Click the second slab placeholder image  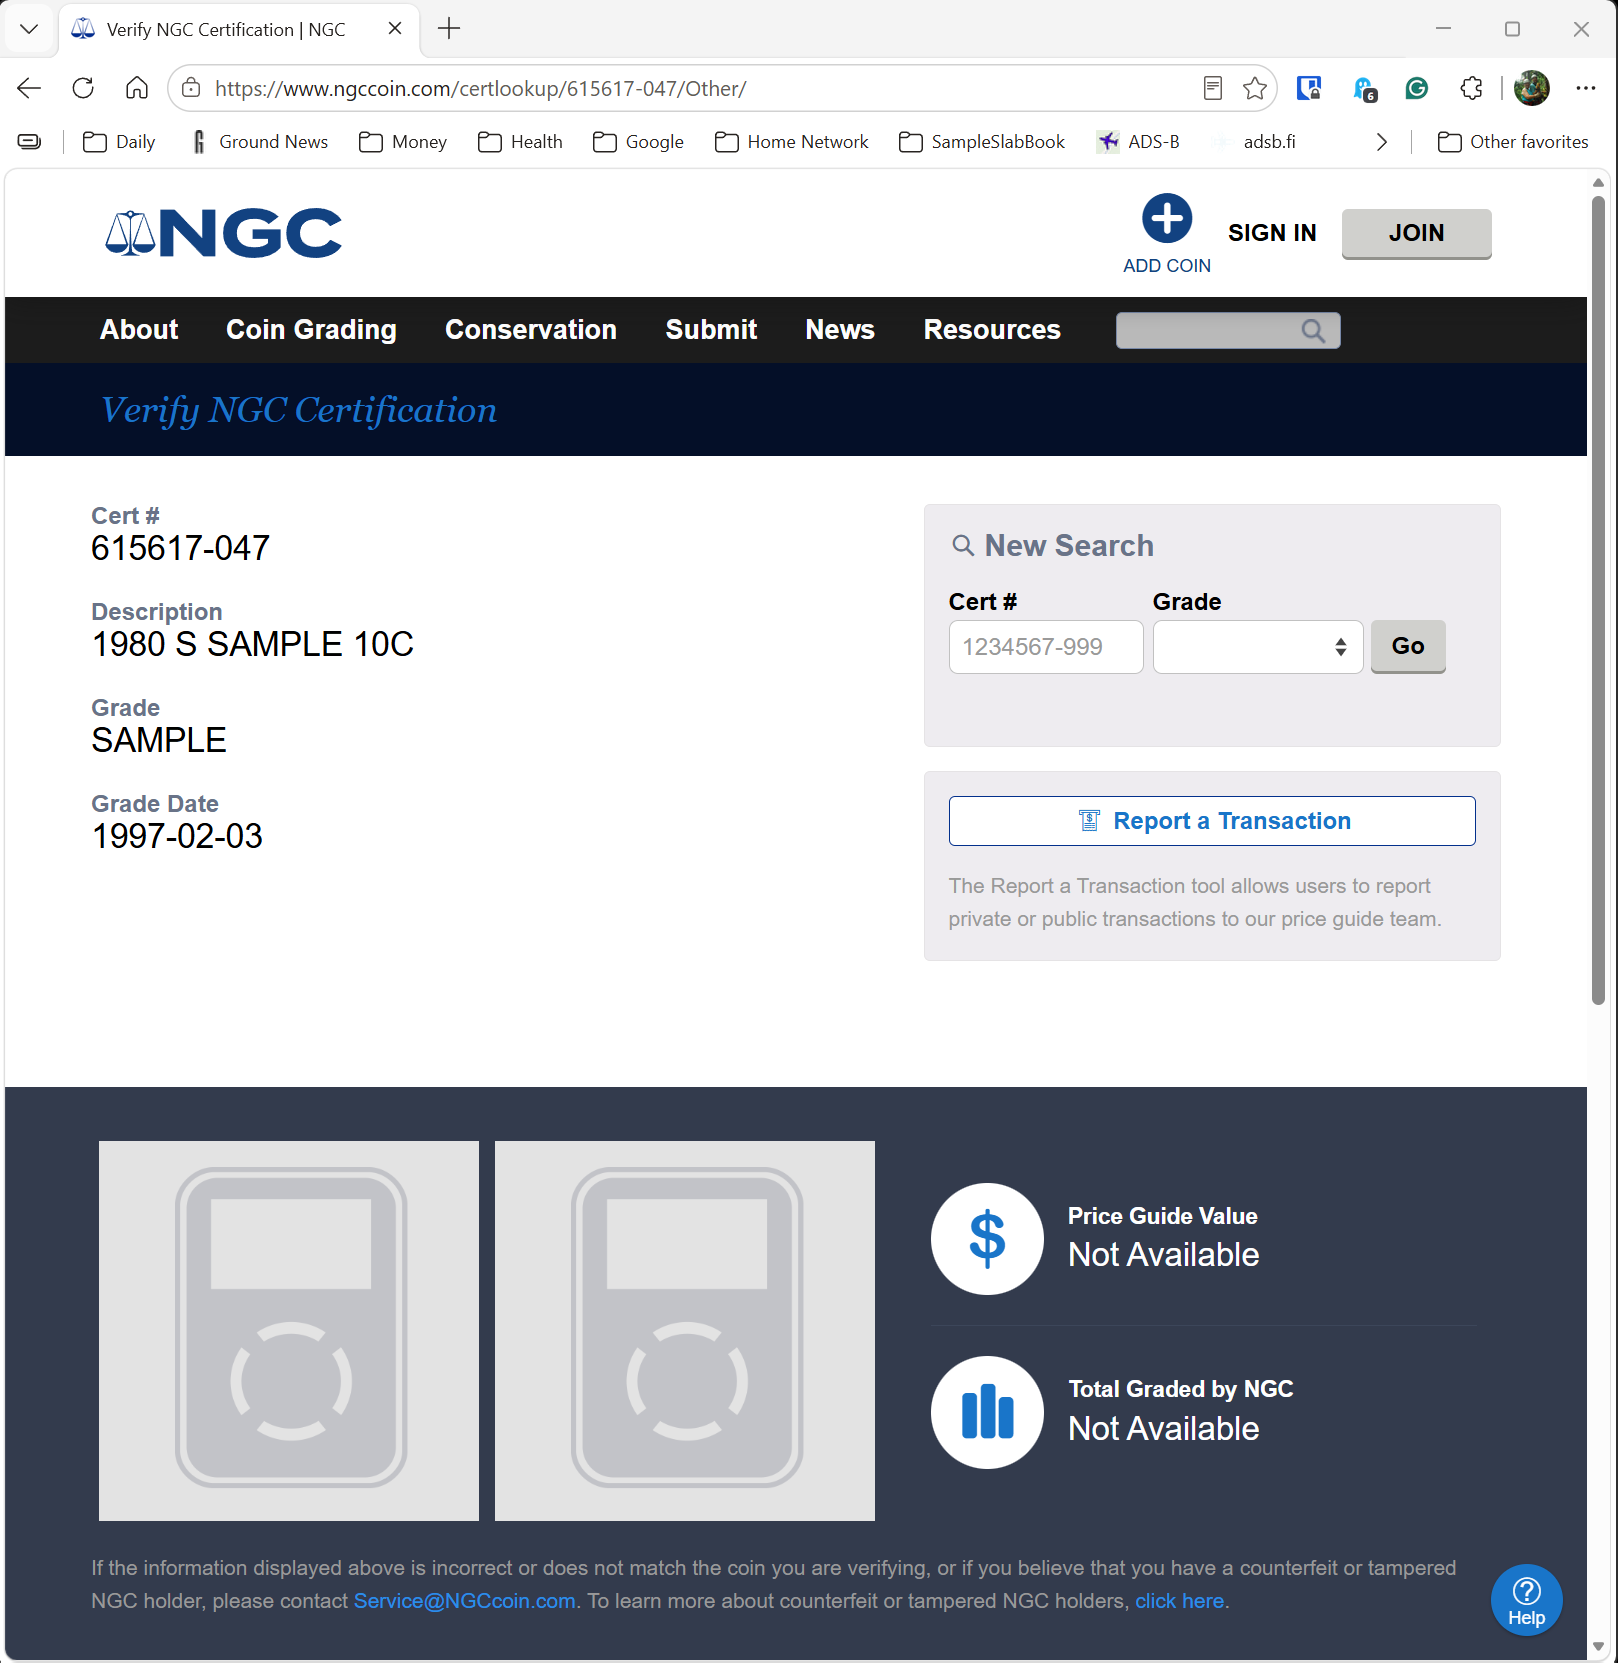point(685,1331)
